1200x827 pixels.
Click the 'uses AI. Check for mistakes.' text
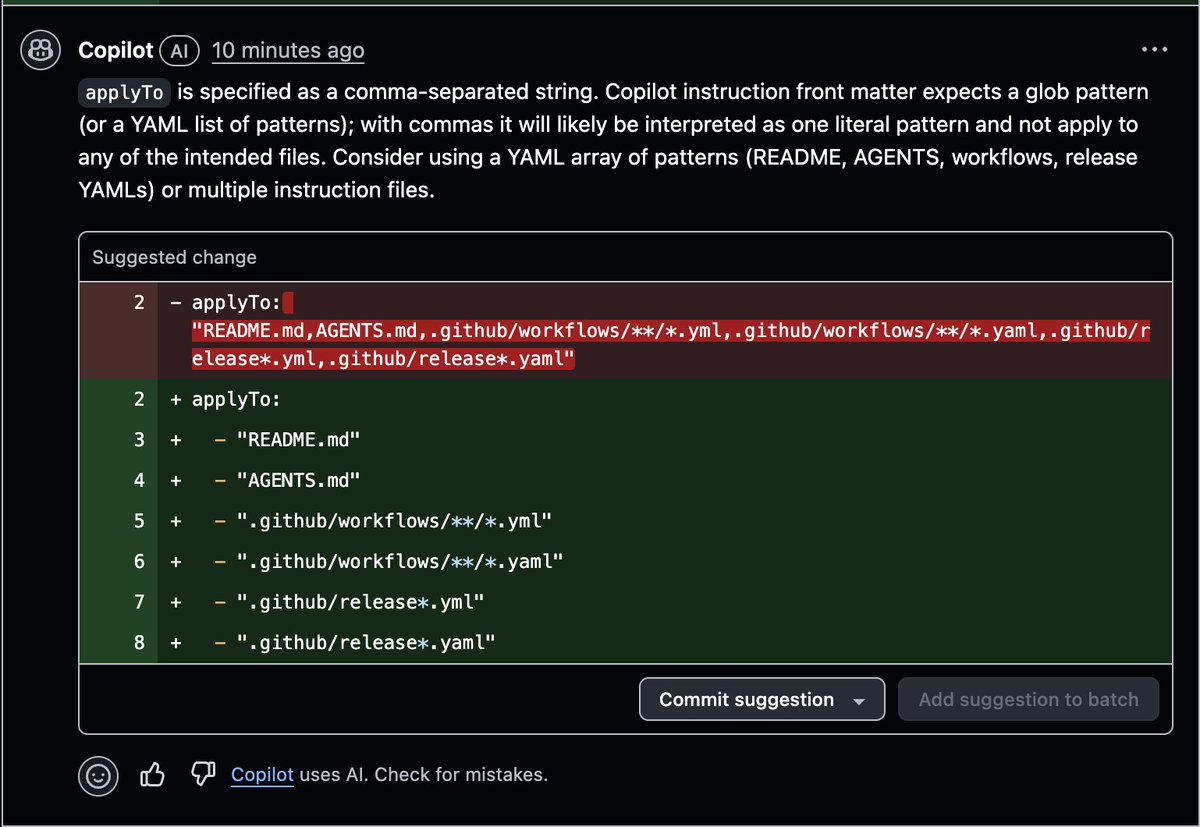[424, 774]
